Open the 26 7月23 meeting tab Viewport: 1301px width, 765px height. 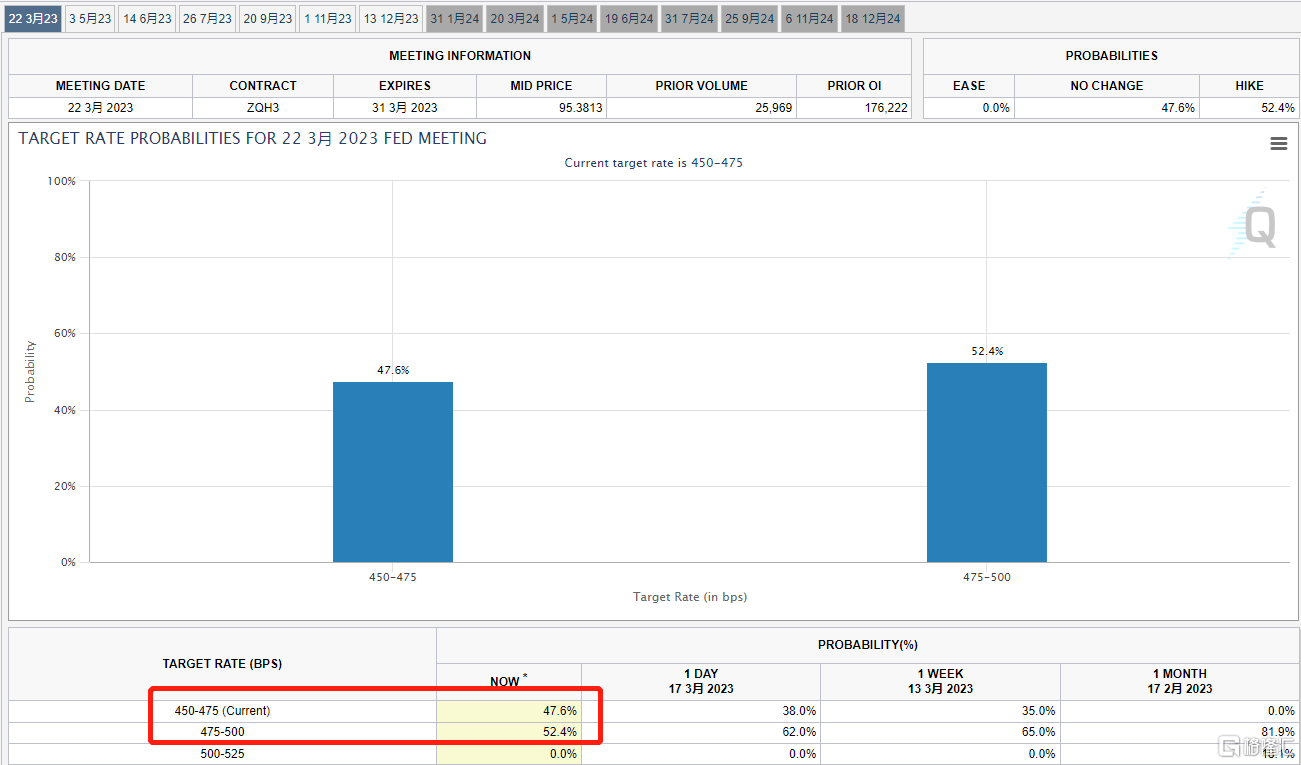(x=207, y=18)
